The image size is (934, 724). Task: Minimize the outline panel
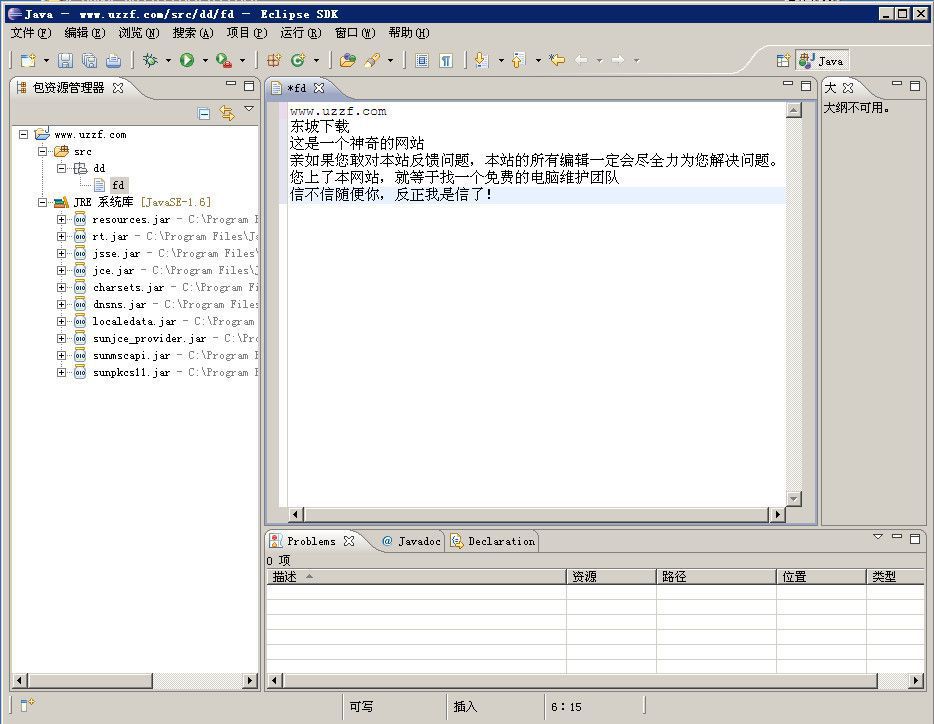(896, 85)
